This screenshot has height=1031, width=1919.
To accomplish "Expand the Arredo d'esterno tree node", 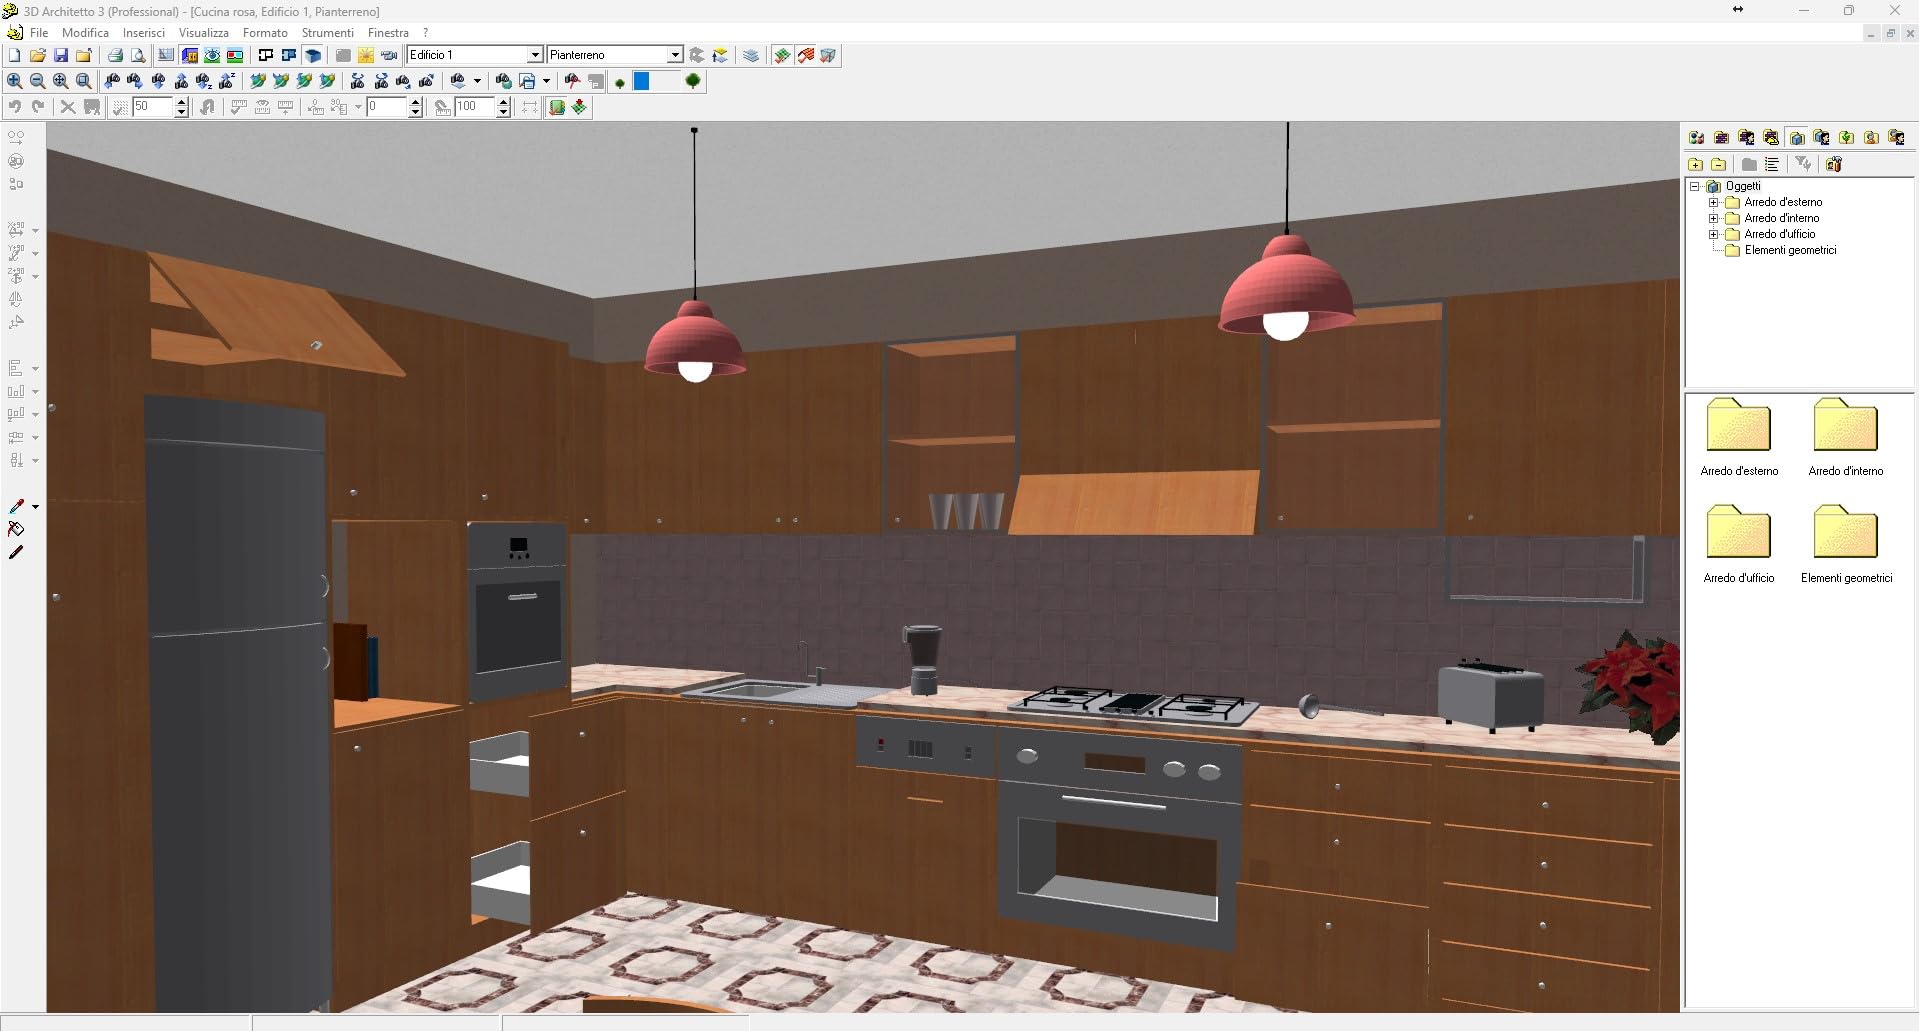I will [1714, 202].
